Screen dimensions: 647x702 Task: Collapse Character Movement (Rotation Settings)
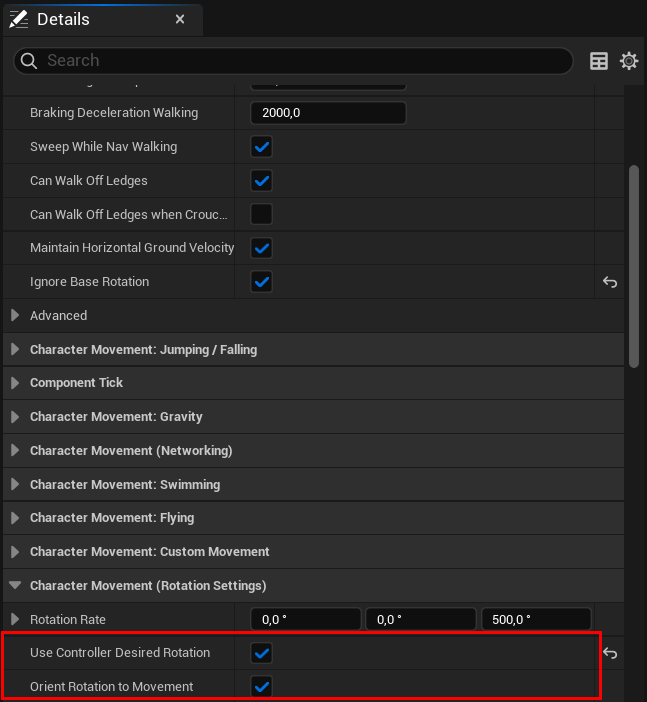point(15,585)
